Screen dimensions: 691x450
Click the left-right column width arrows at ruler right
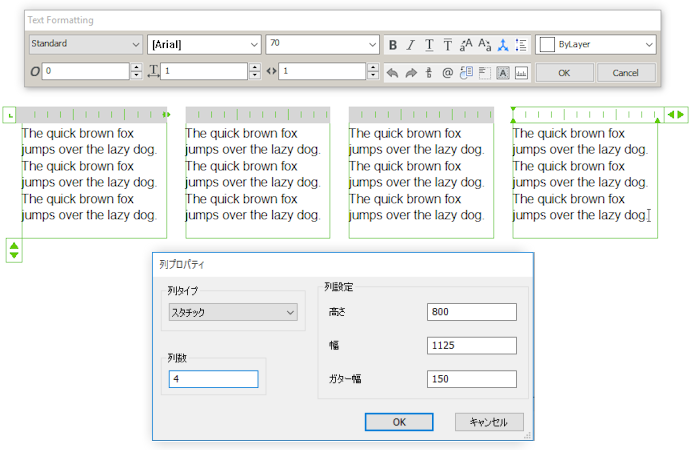click(x=676, y=115)
